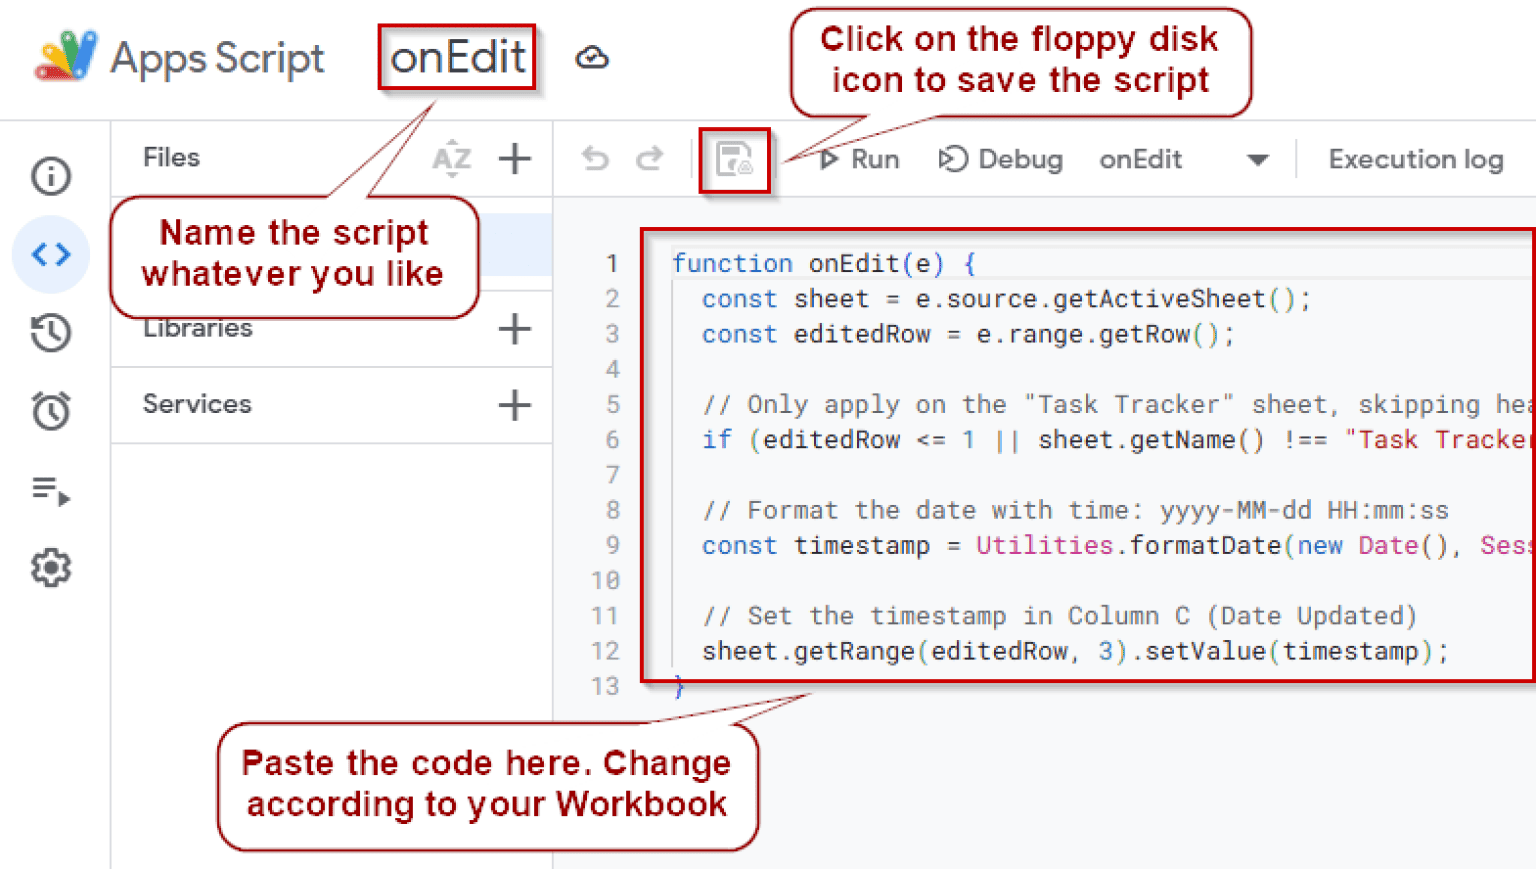Open the Execution log
The width and height of the screenshot is (1536, 869).
coord(1415,160)
